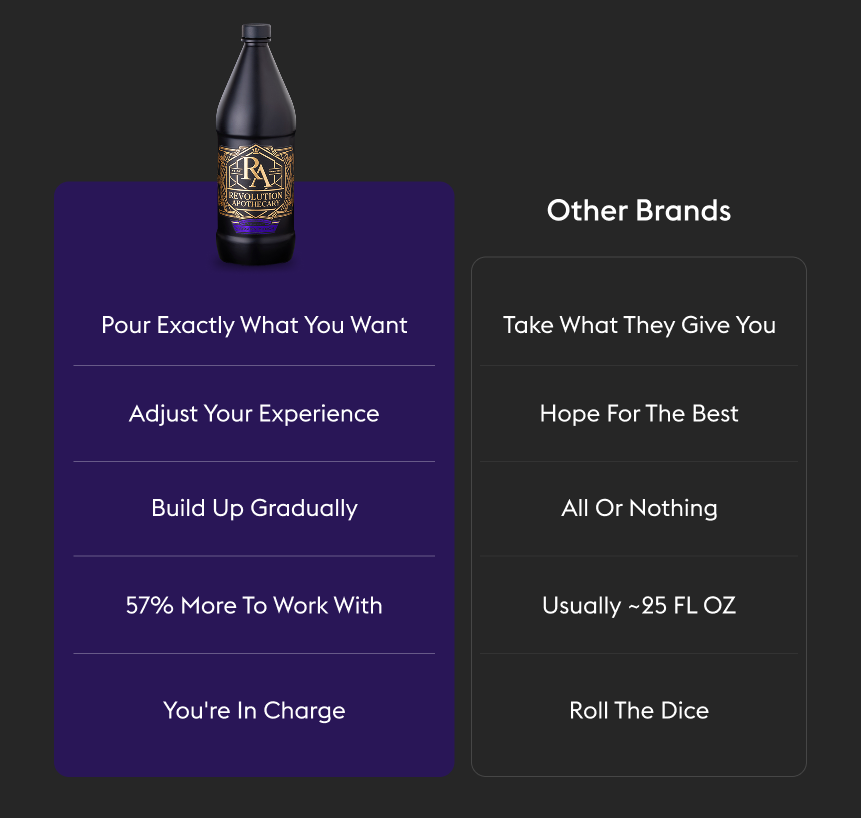
Task: Click "Usually ~25 FL OZ" text
Action: click(x=639, y=605)
